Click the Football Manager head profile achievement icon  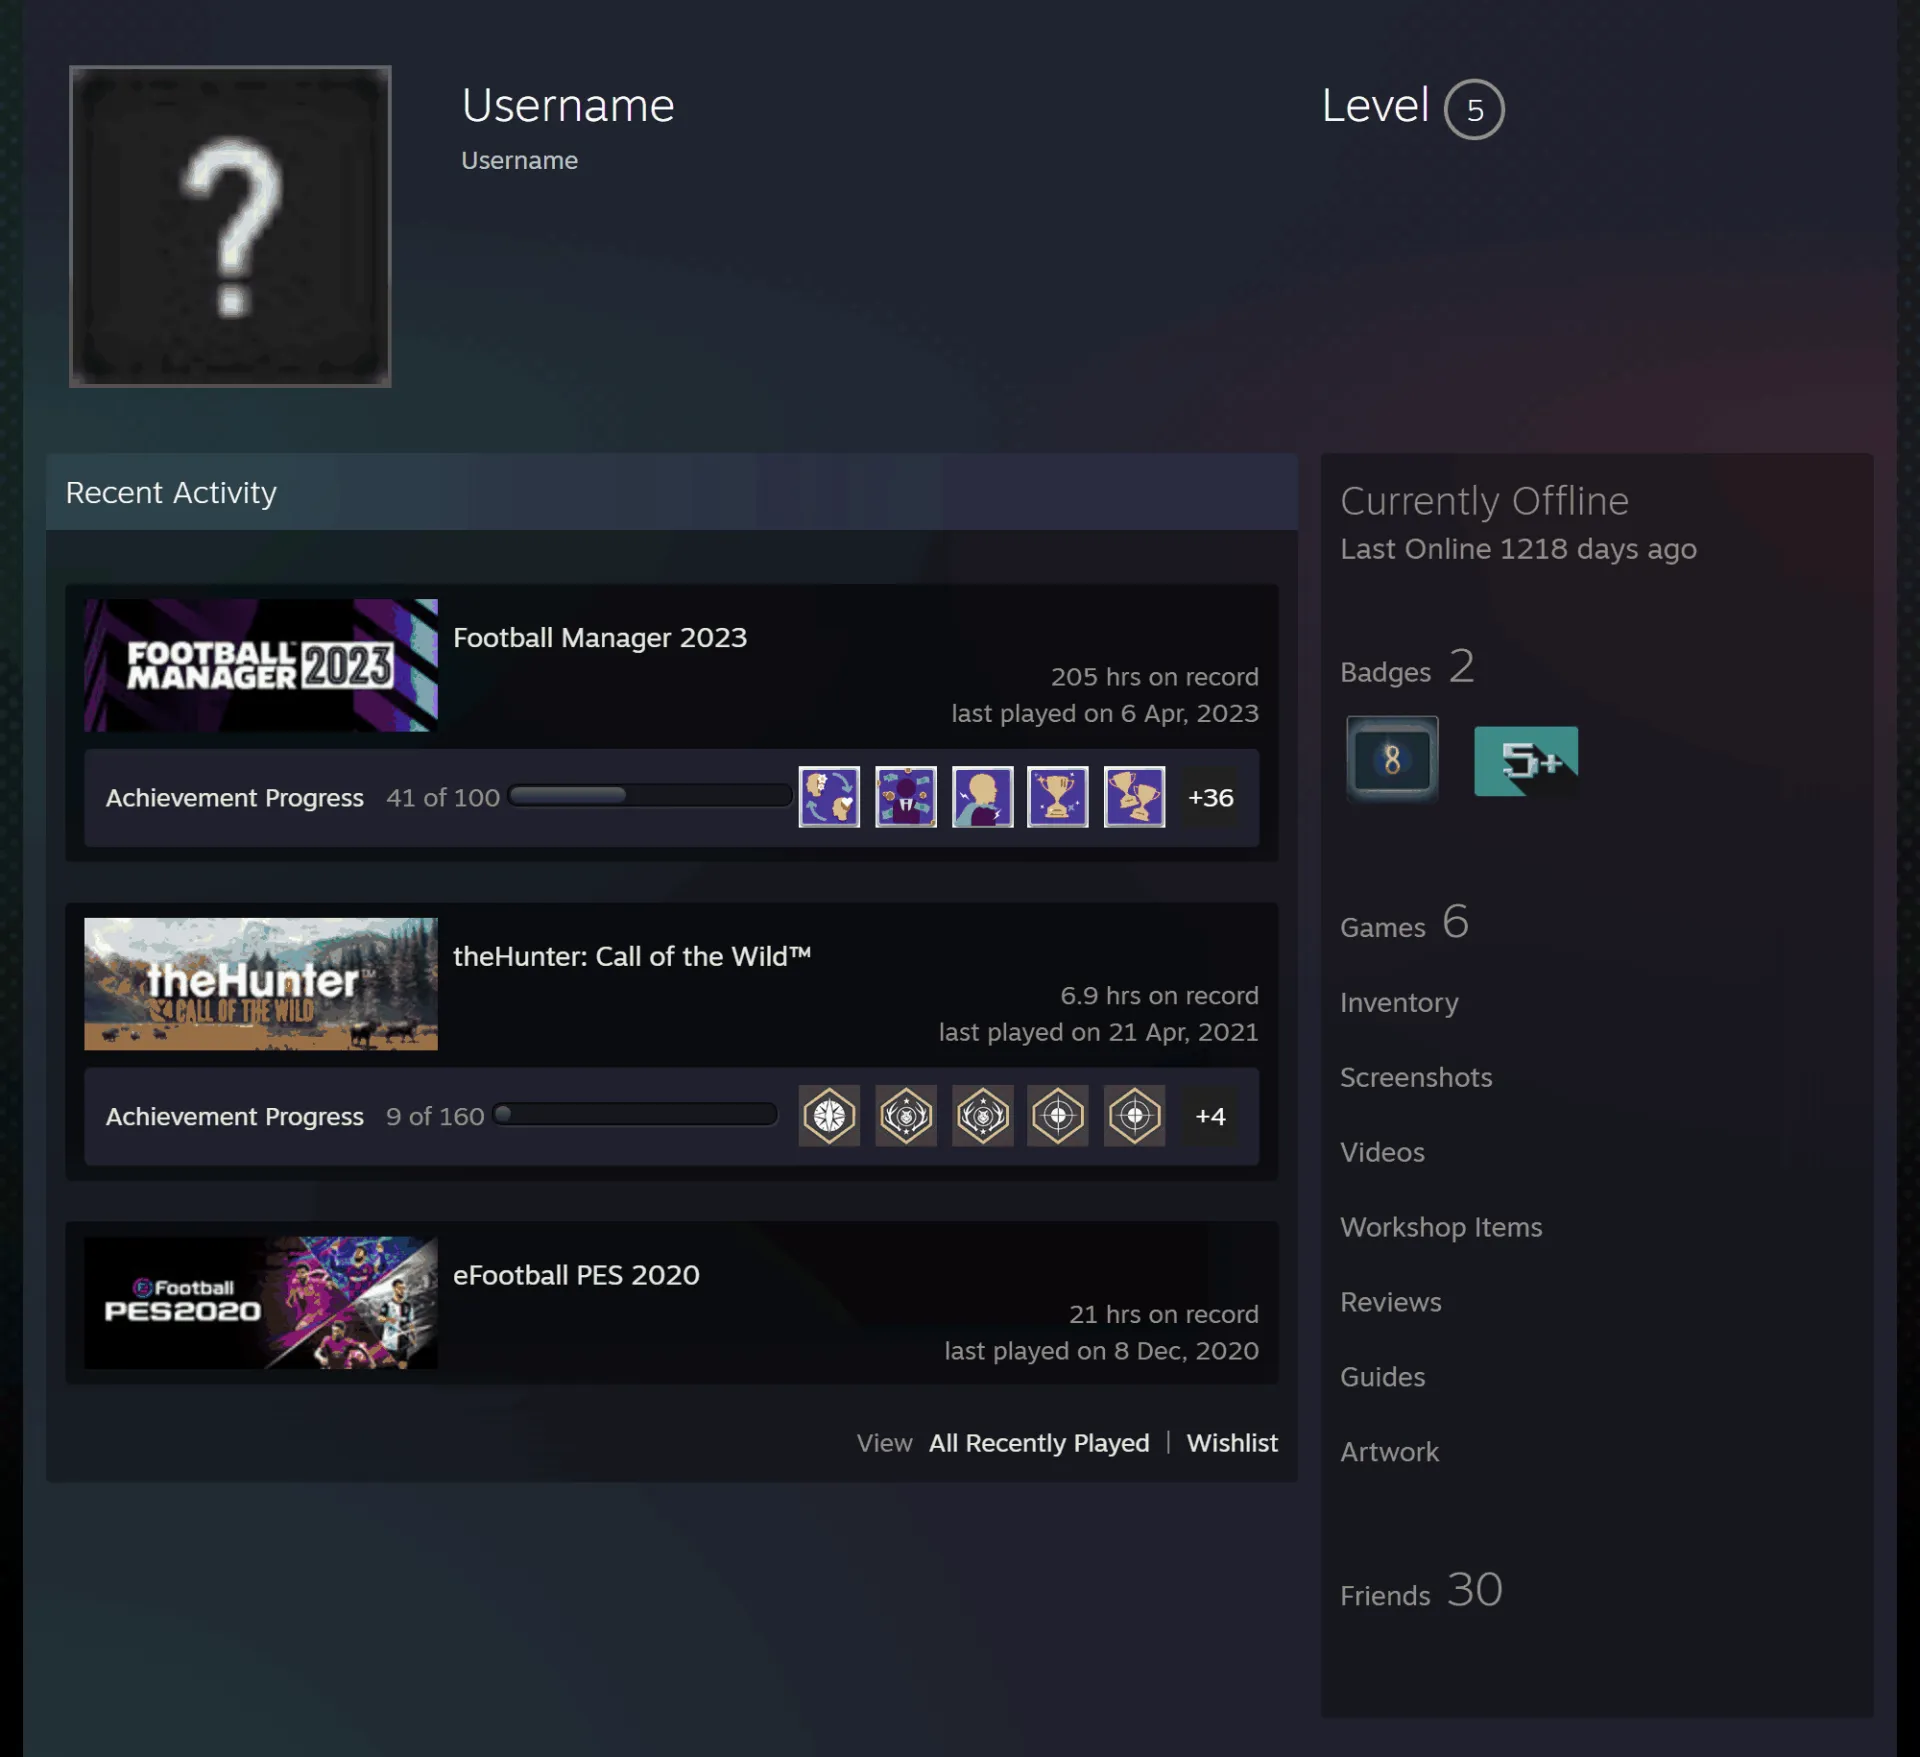982,797
